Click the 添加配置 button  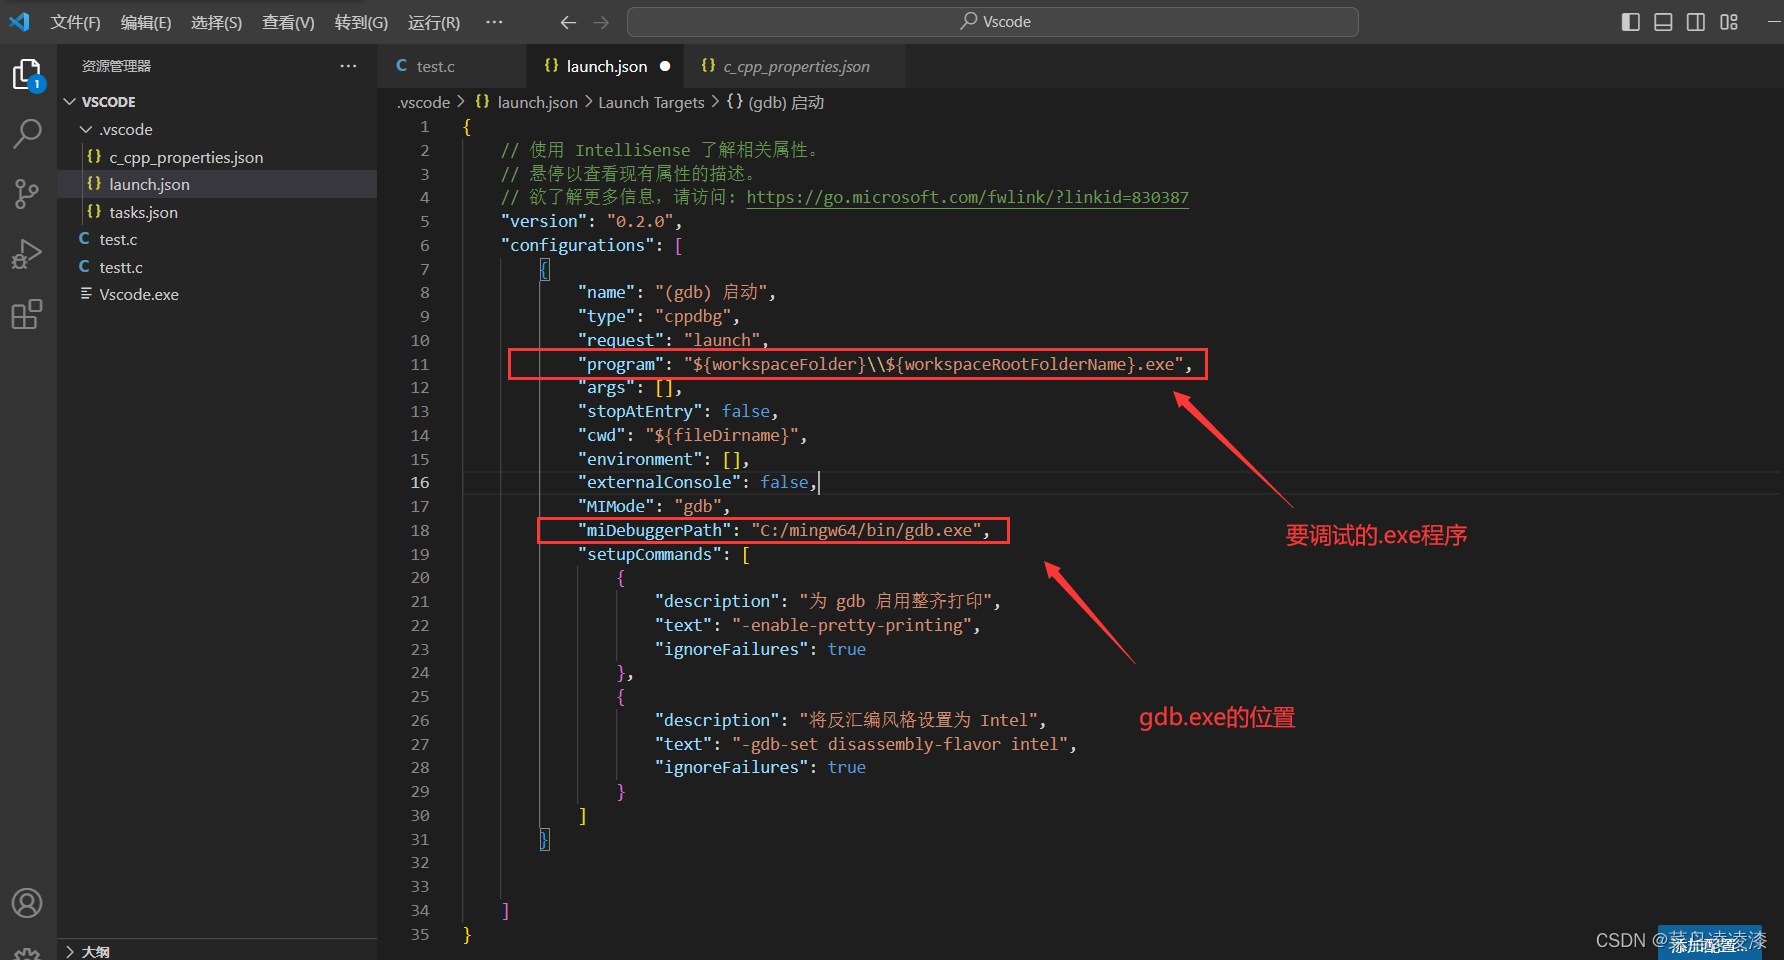pos(1709,943)
